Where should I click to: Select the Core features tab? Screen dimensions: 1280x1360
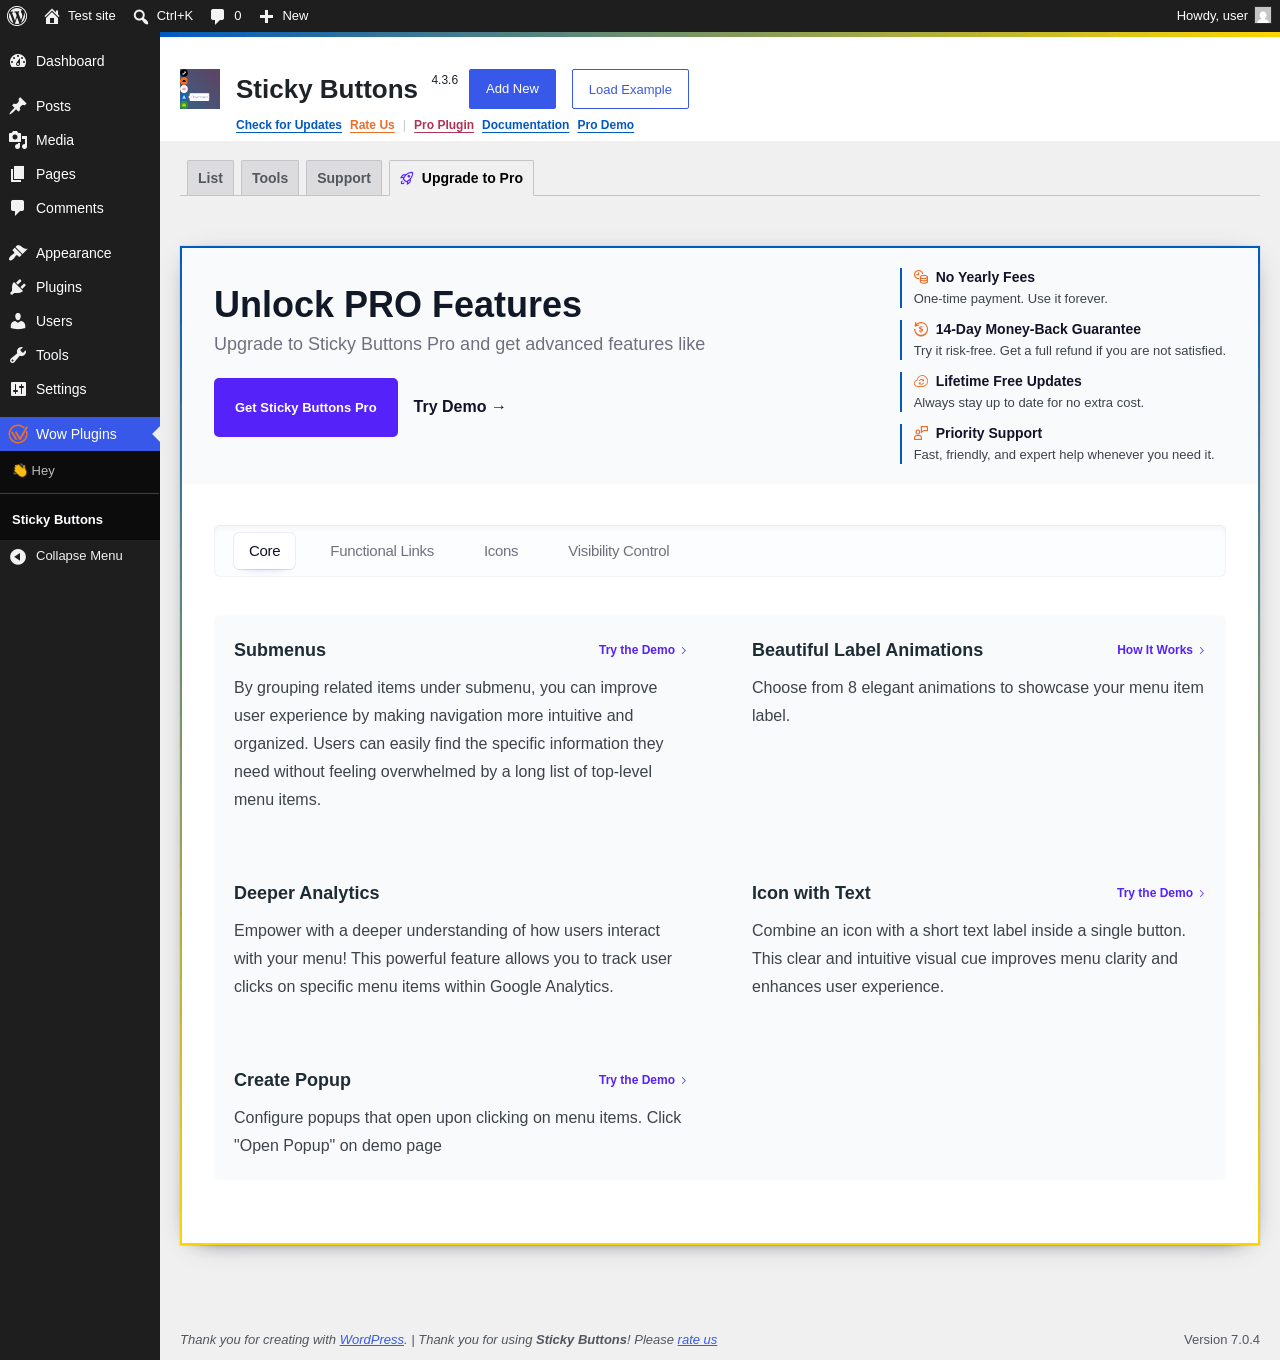pyautogui.click(x=265, y=551)
